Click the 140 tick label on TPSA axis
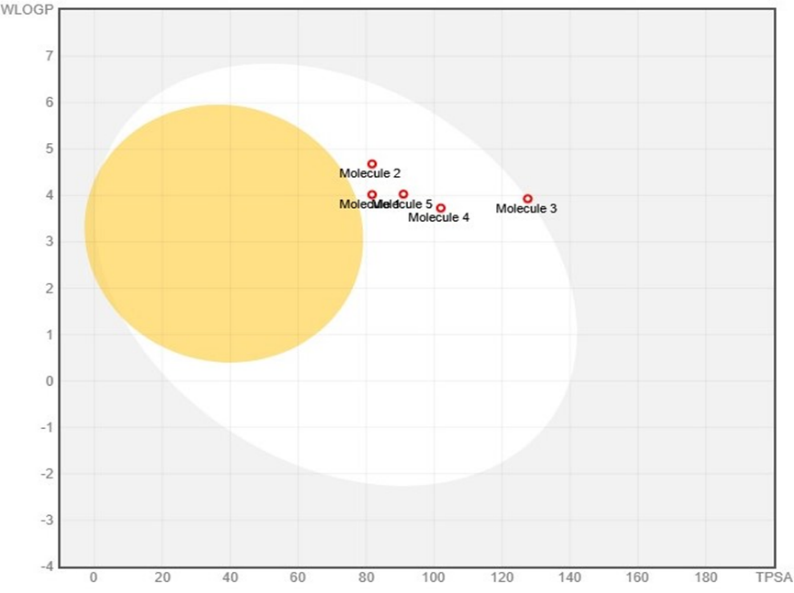The width and height of the screenshot is (794, 593). click(x=570, y=578)
